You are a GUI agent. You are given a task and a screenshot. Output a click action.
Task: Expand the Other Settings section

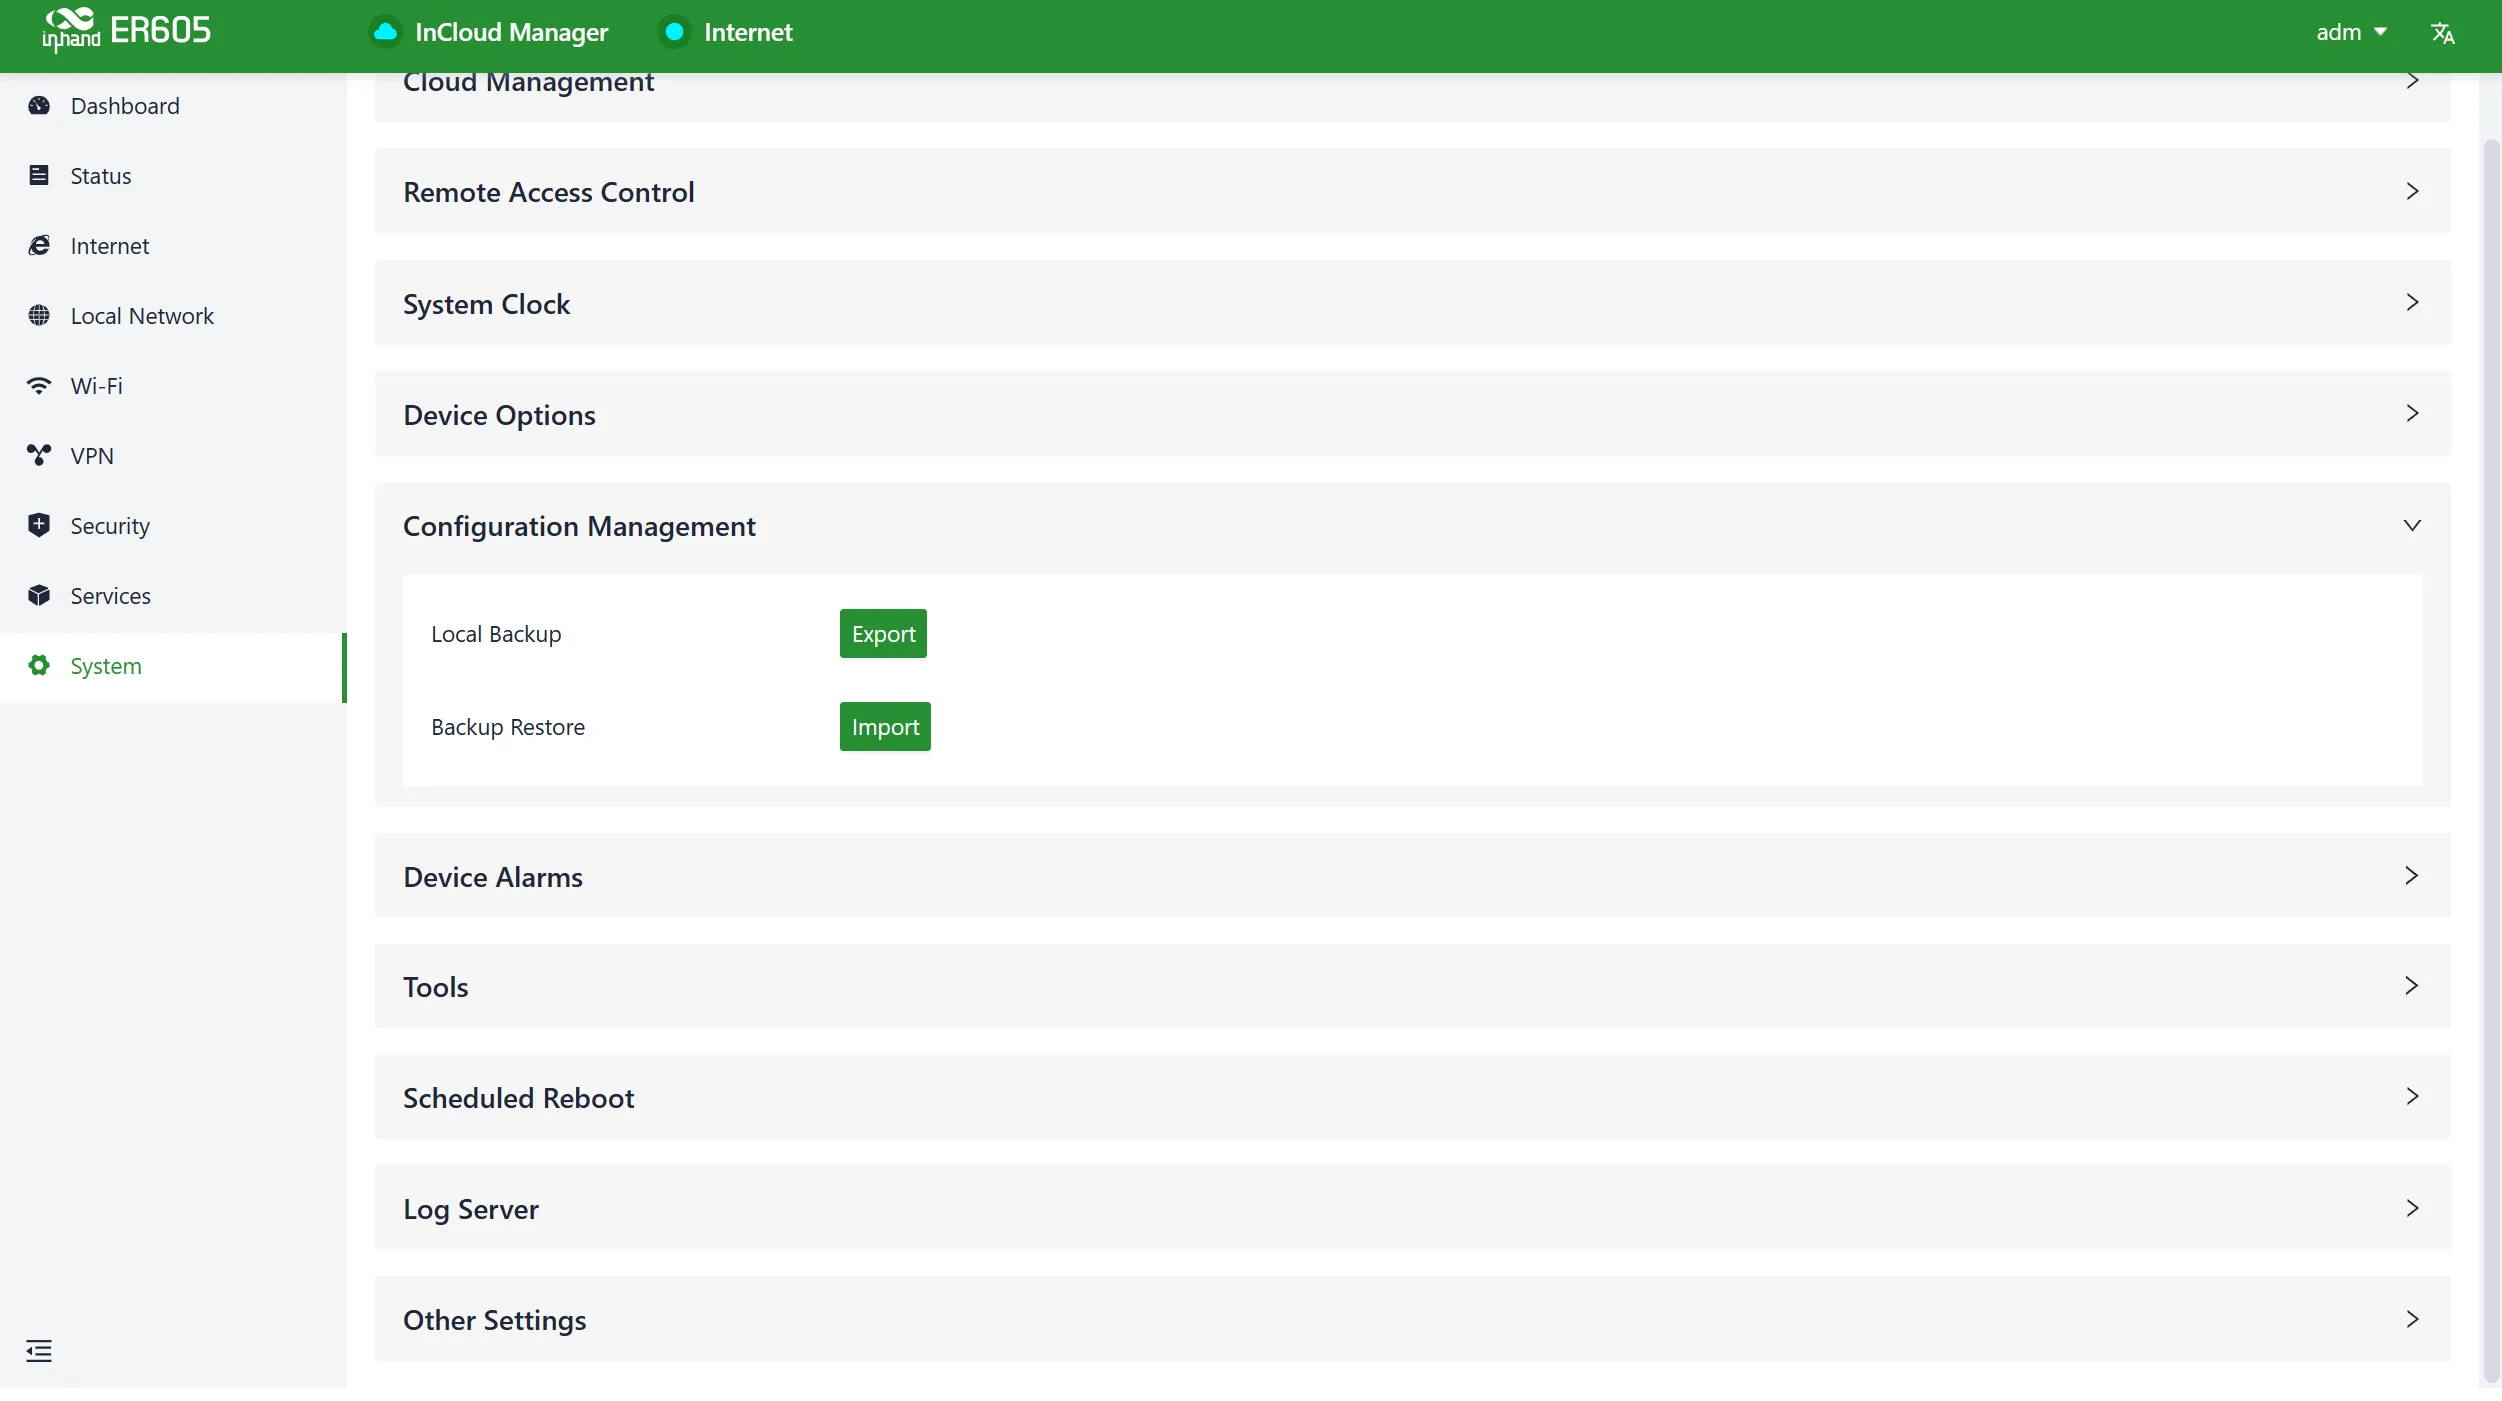point(1412,1319)
